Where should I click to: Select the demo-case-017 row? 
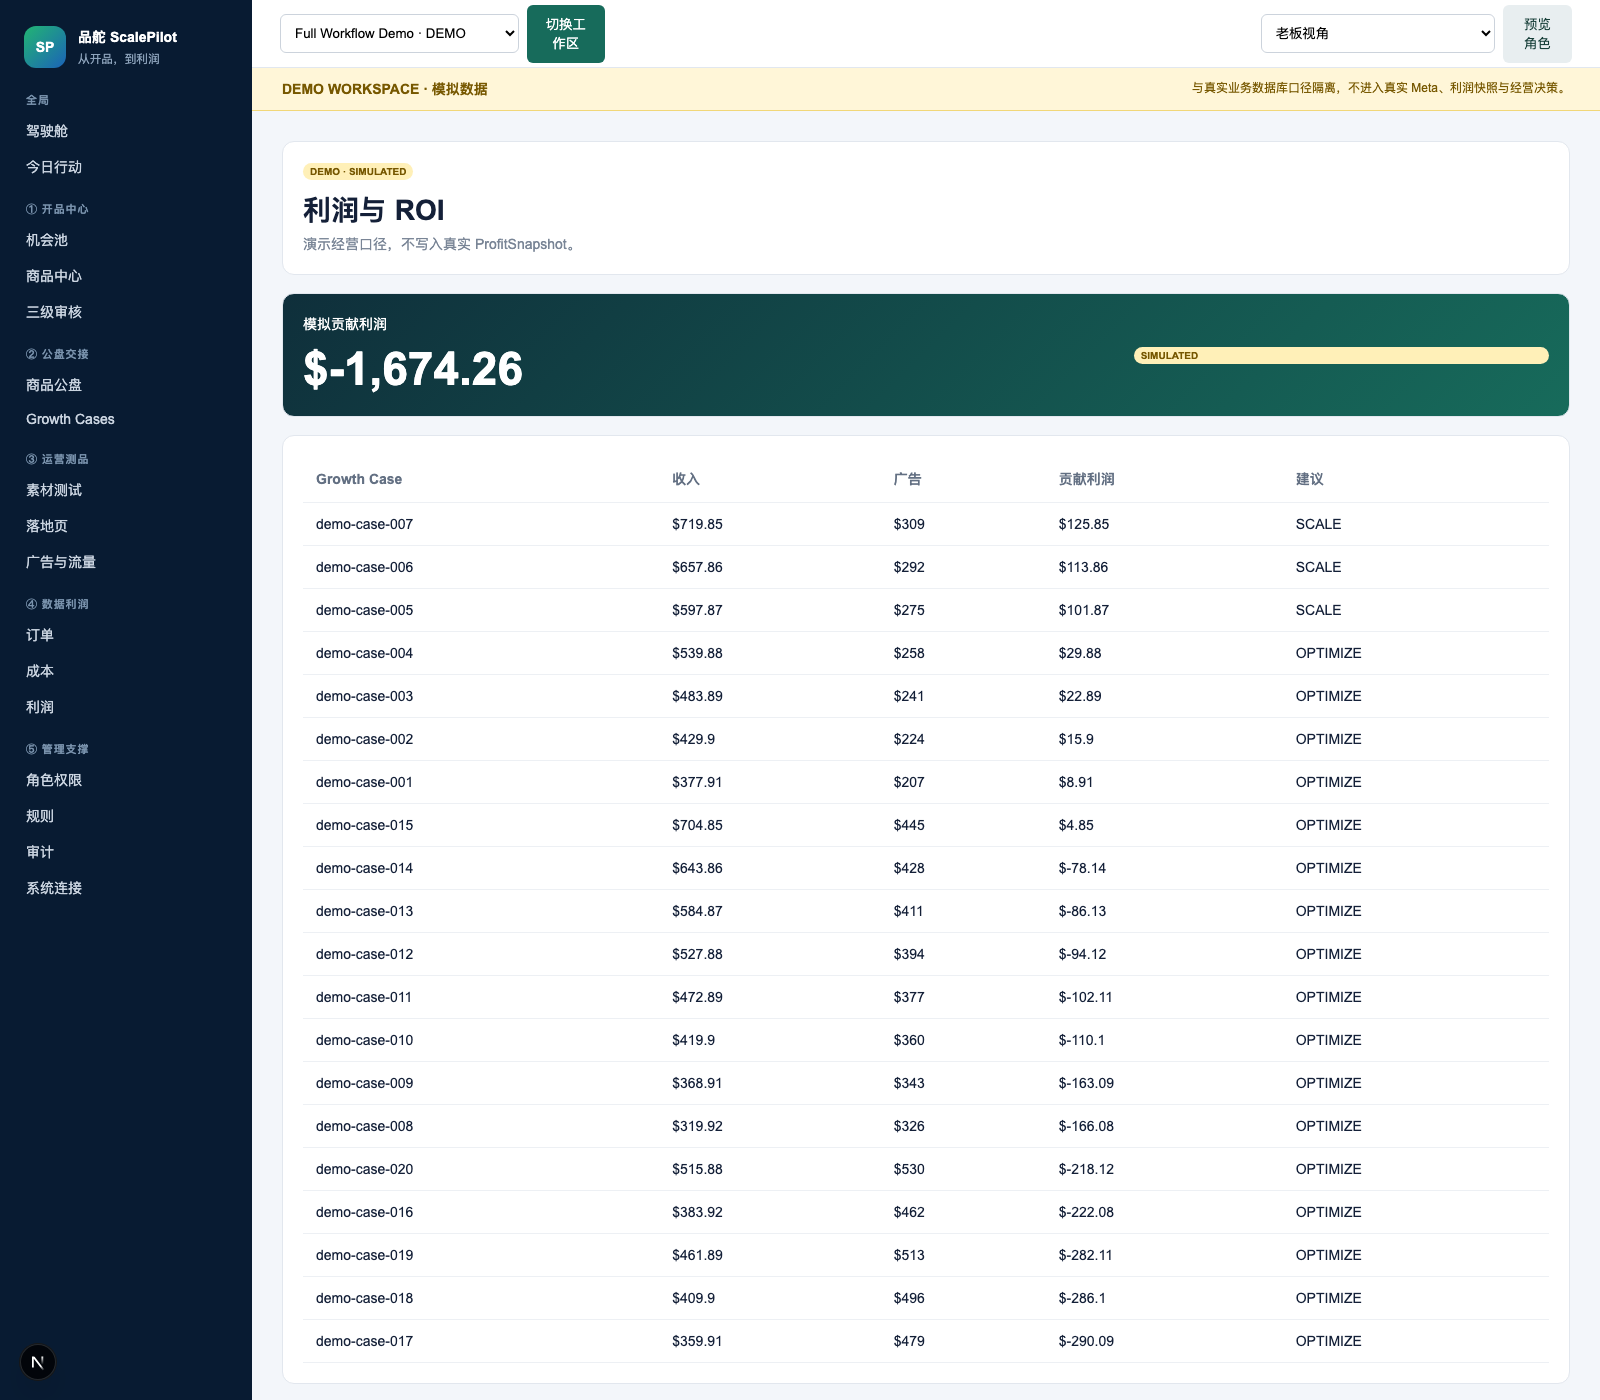click(x=926, y=1341)
